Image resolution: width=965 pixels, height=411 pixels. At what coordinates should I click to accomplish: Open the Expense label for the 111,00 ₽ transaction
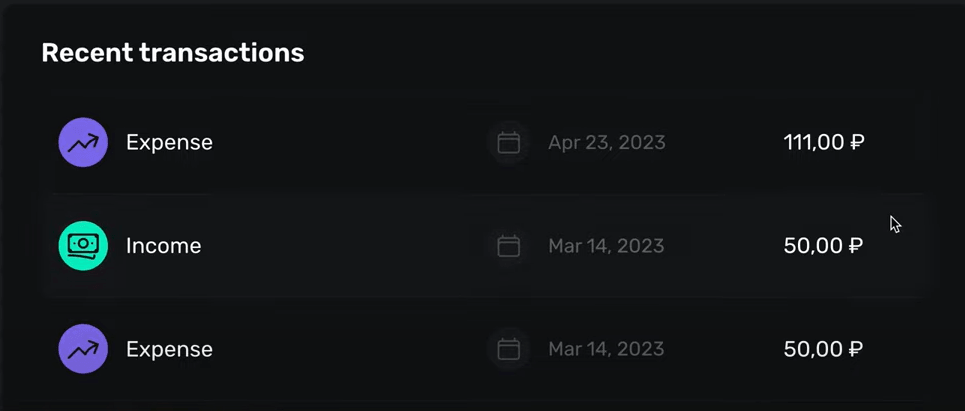click(169, 142)
